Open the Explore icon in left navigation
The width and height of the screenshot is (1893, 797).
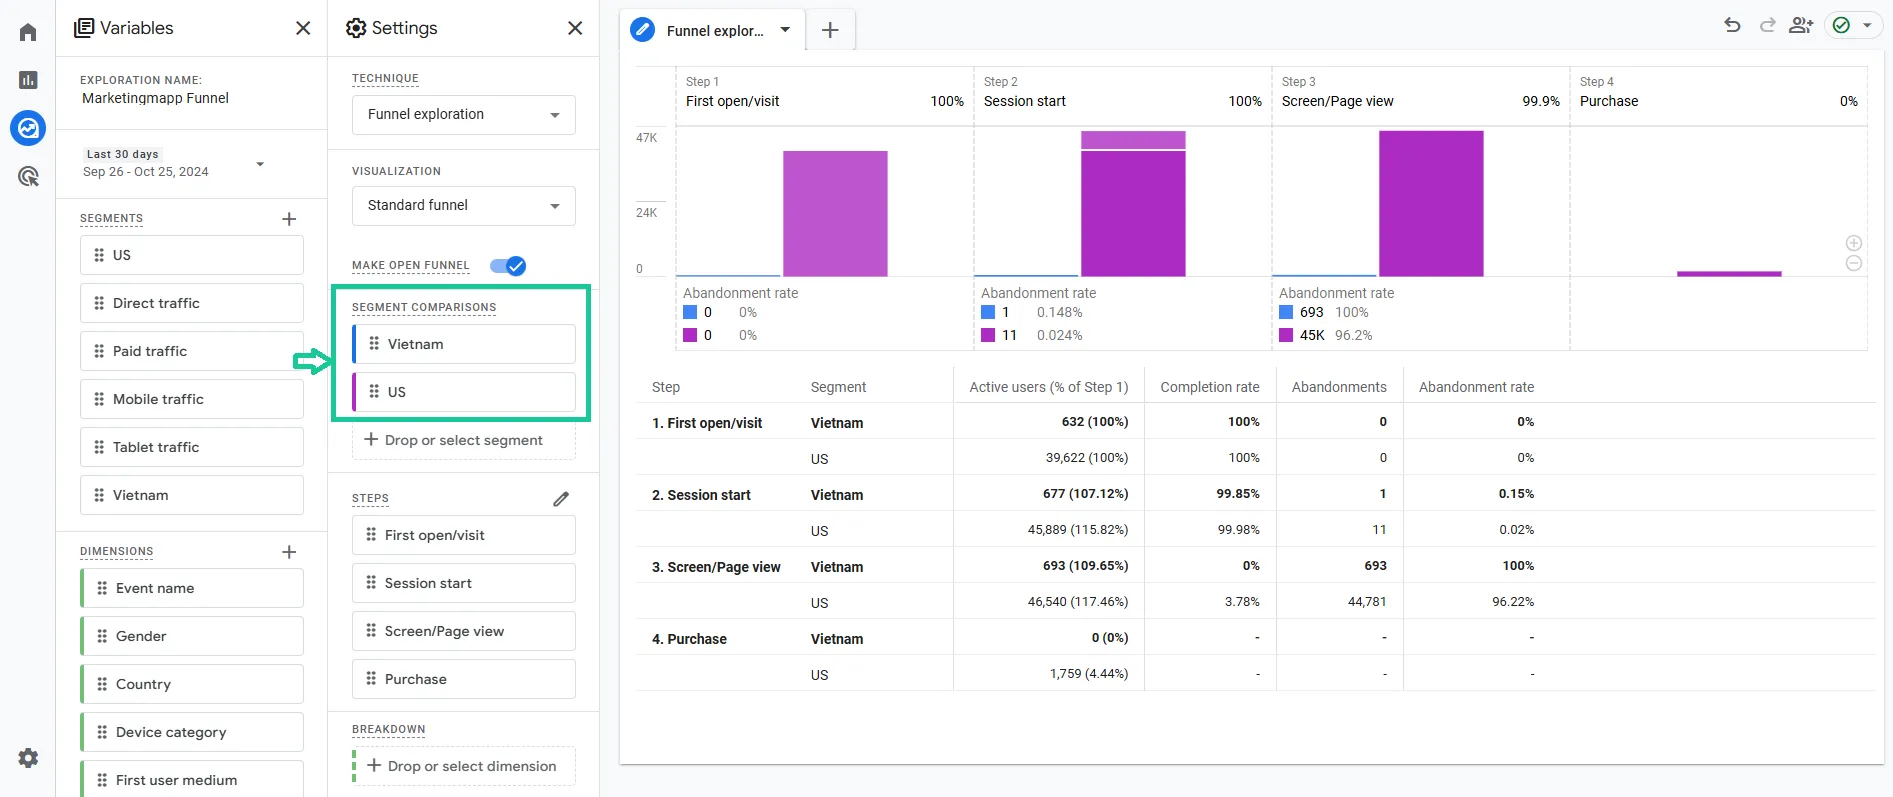coord(28,128)
